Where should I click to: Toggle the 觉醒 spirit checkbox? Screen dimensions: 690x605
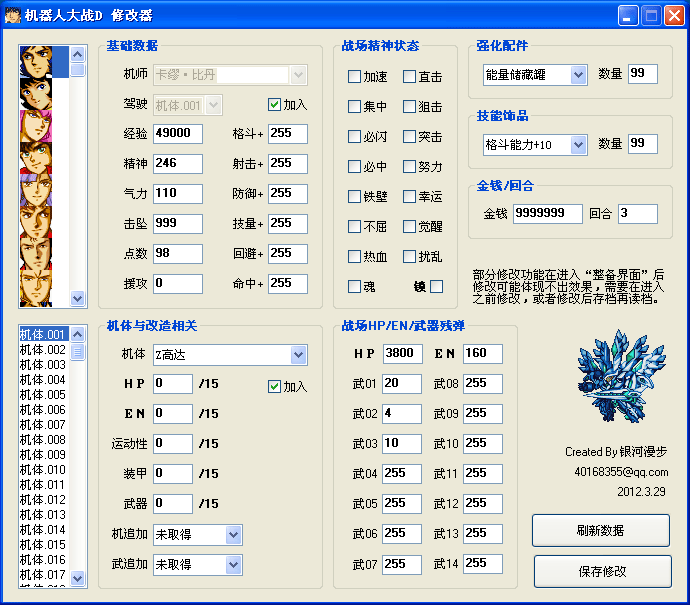coord(410,227)
